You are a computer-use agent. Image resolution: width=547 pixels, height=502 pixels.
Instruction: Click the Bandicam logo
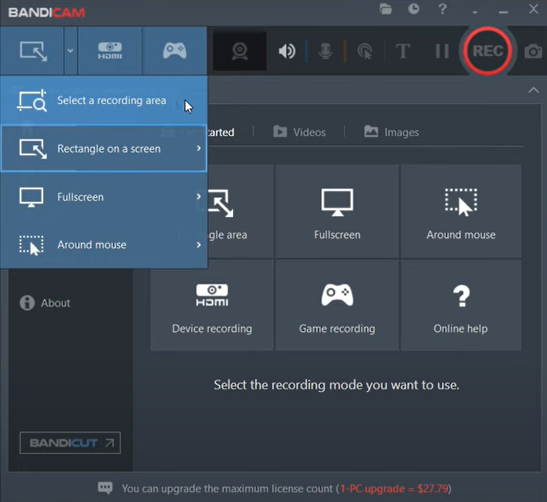point(46,13)
